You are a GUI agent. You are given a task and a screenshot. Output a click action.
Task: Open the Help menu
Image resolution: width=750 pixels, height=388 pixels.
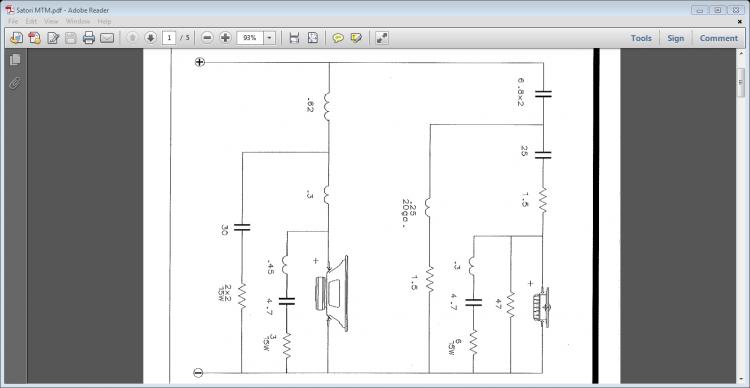[x=104, y=22]
